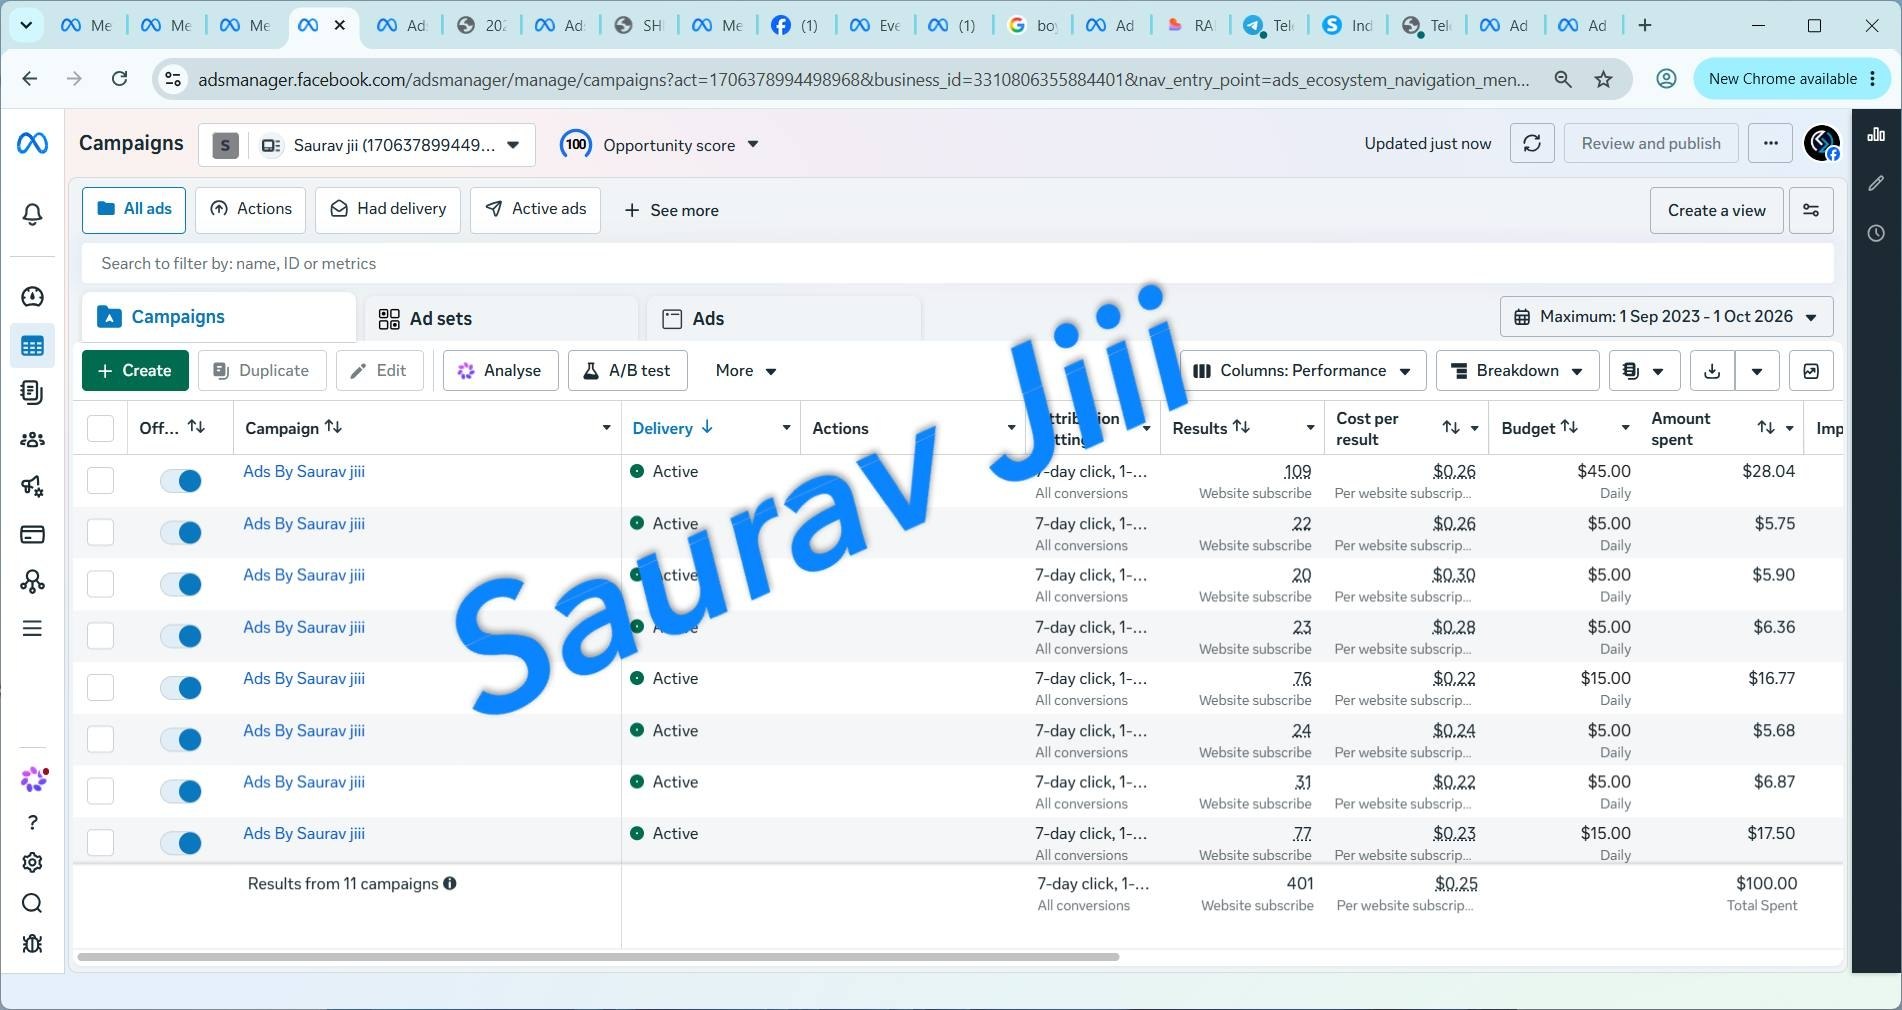Open edit pencil on right rail
Image resolution: width=1902 pixels, height=1010 pixels.
point(1876,183)
